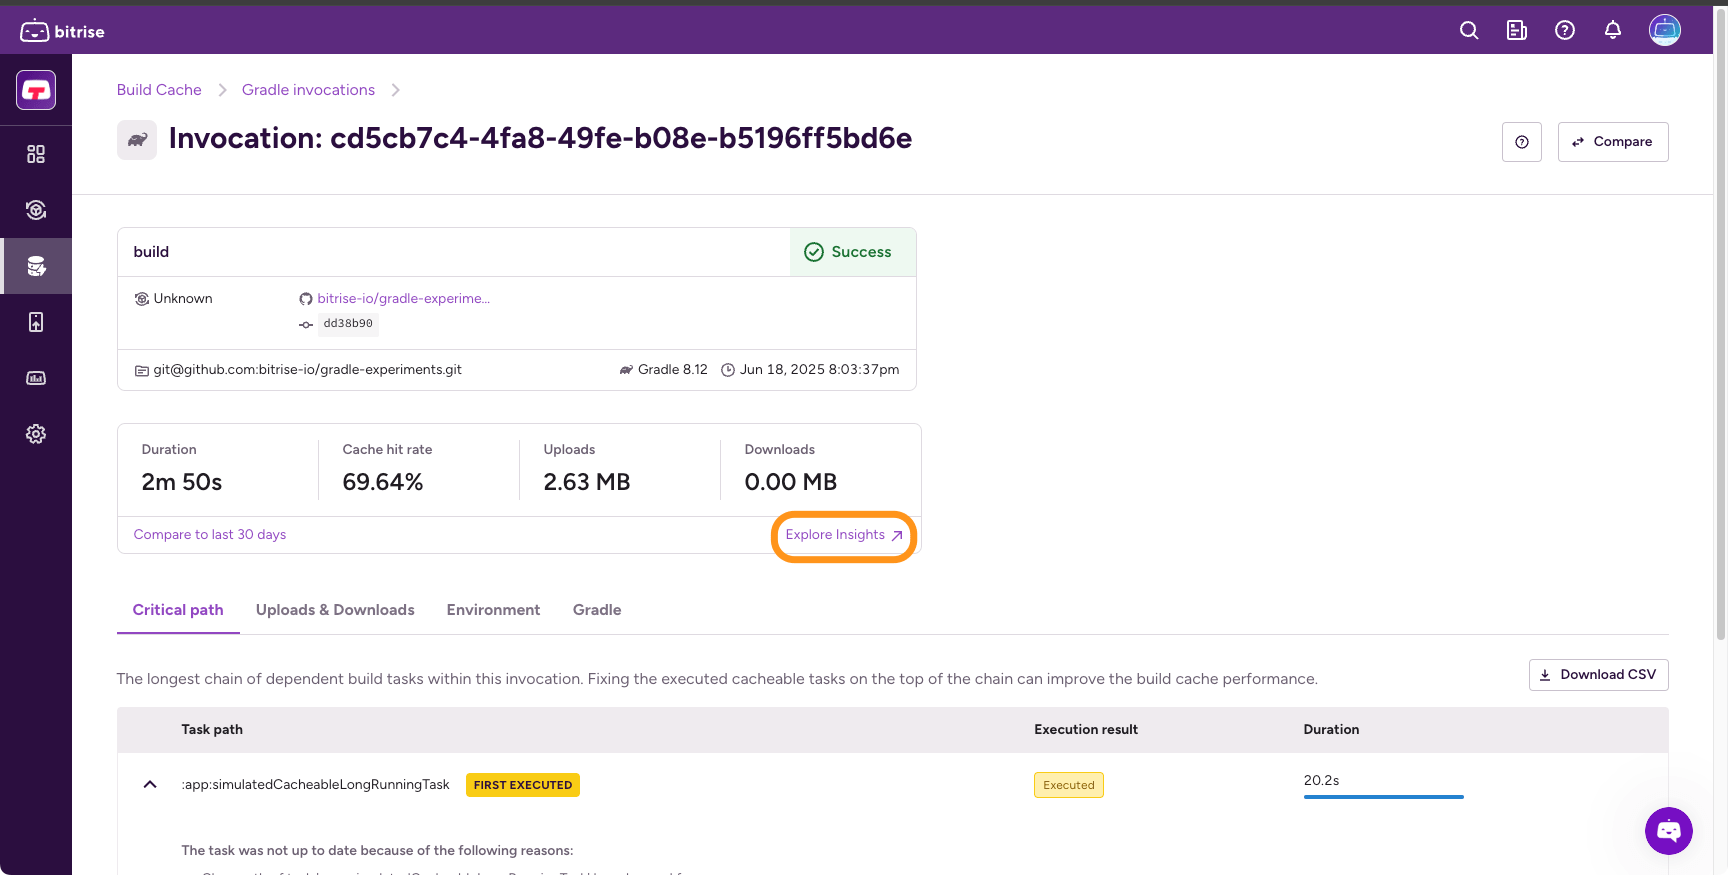Select the Build Cache sidebar icon
Image resolution: width=1728 pixels, height=875 pixels.
click(36, 266)
